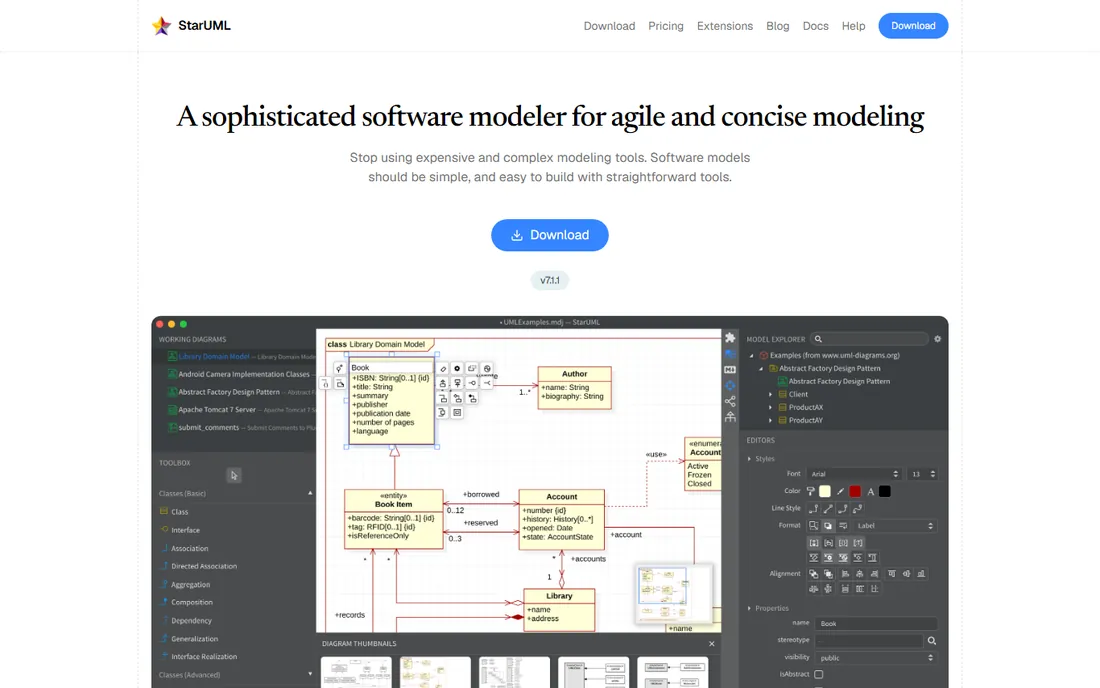Open the Label format dropdown
The height and width of the screenshot is (688, 1100).
point(895,525)
